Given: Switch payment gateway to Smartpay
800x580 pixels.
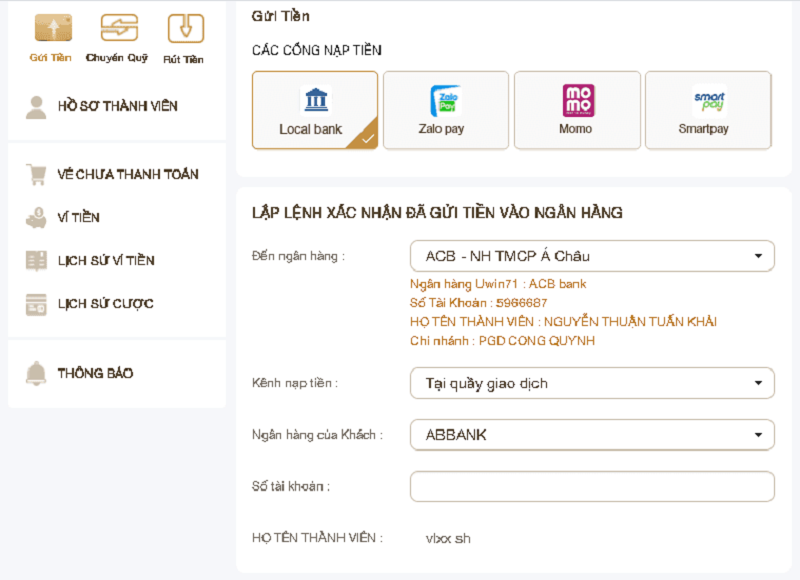Looking at the screenshot, I should click(x=708, y=110).
